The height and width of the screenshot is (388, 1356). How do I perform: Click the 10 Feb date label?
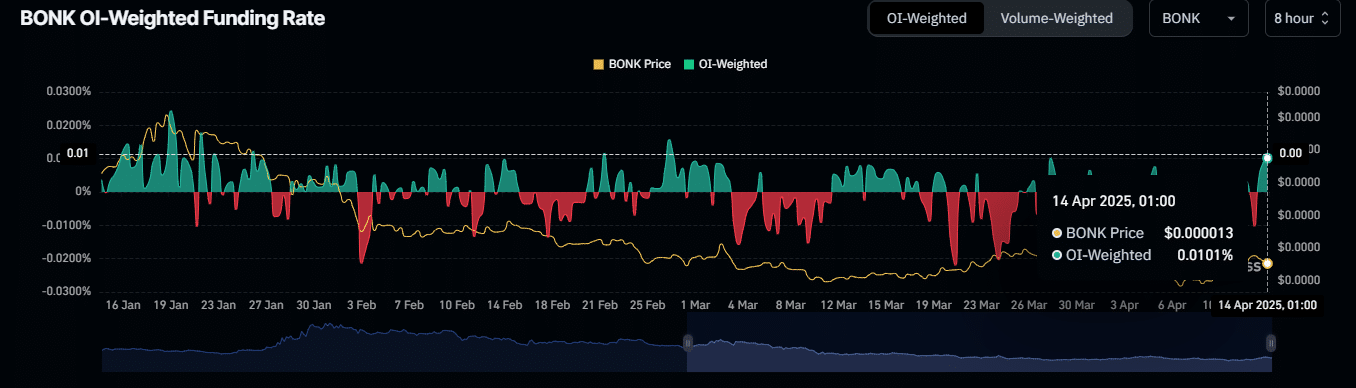click(x=458, y=305)
